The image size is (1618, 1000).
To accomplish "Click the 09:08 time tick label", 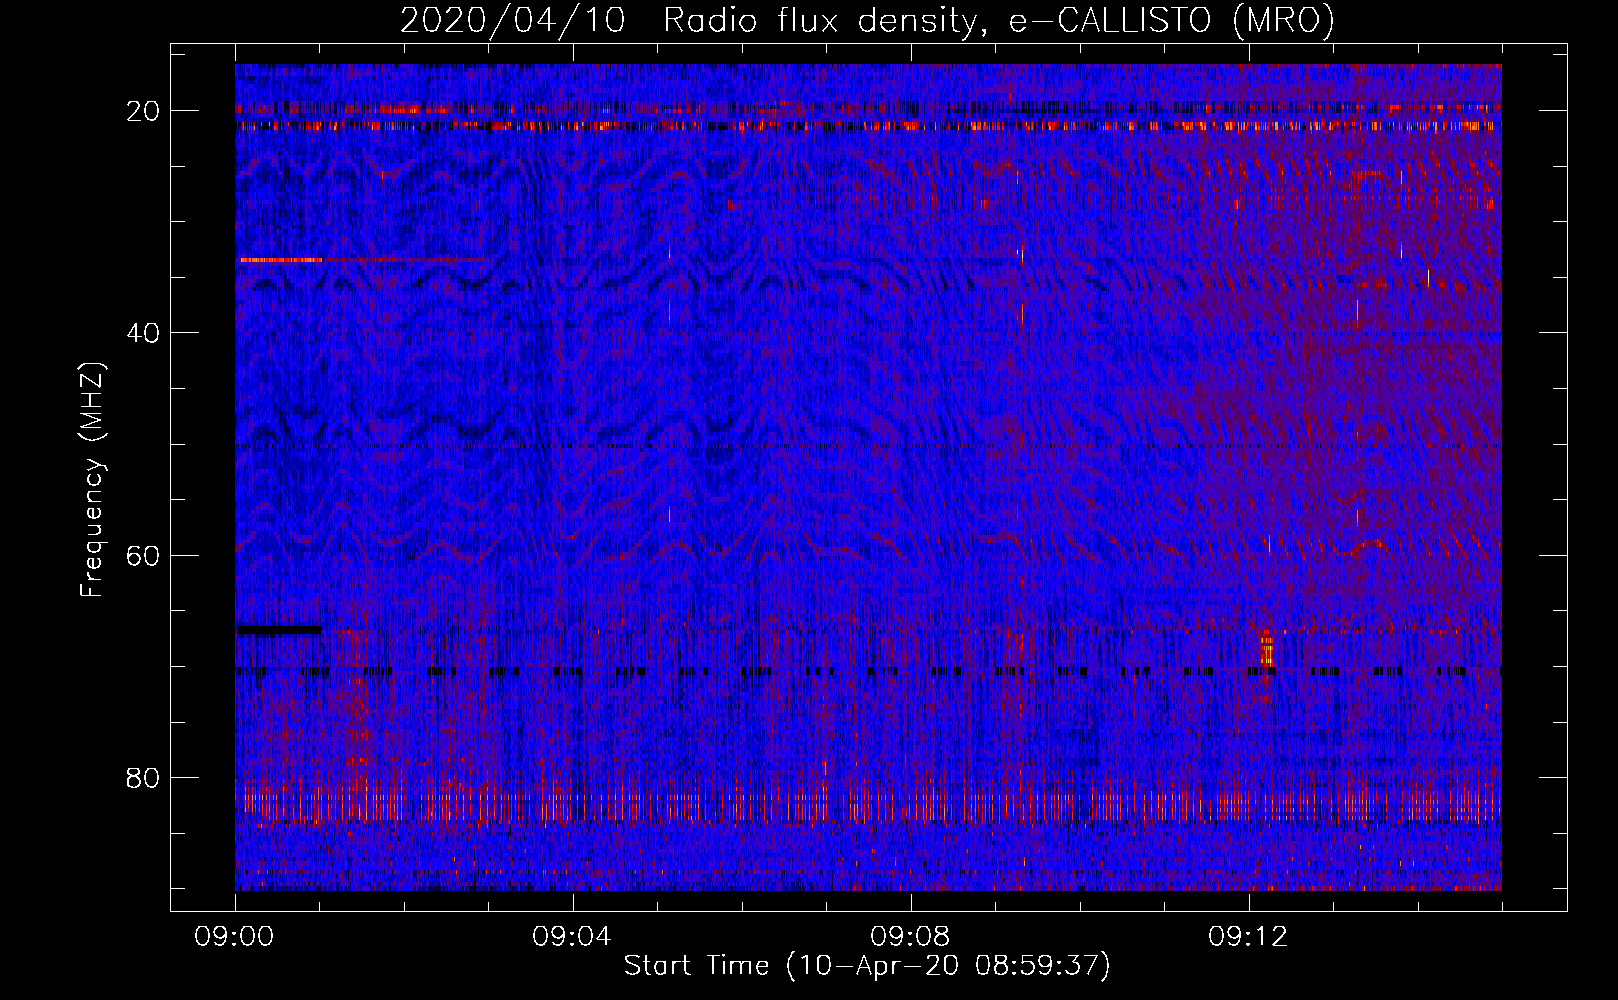I will click(911, 937).
